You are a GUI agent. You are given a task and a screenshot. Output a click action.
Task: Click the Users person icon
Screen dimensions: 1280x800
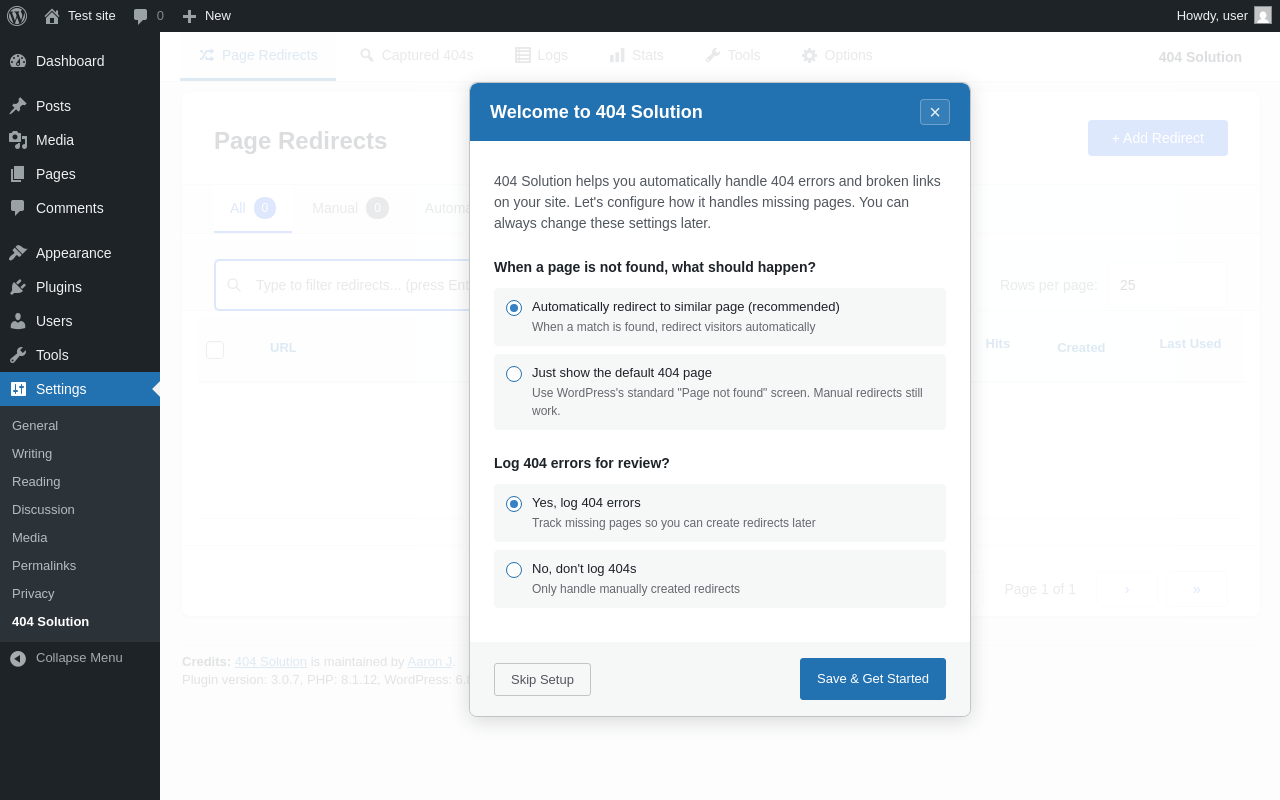pyautogui.click(x=18, y=321)
